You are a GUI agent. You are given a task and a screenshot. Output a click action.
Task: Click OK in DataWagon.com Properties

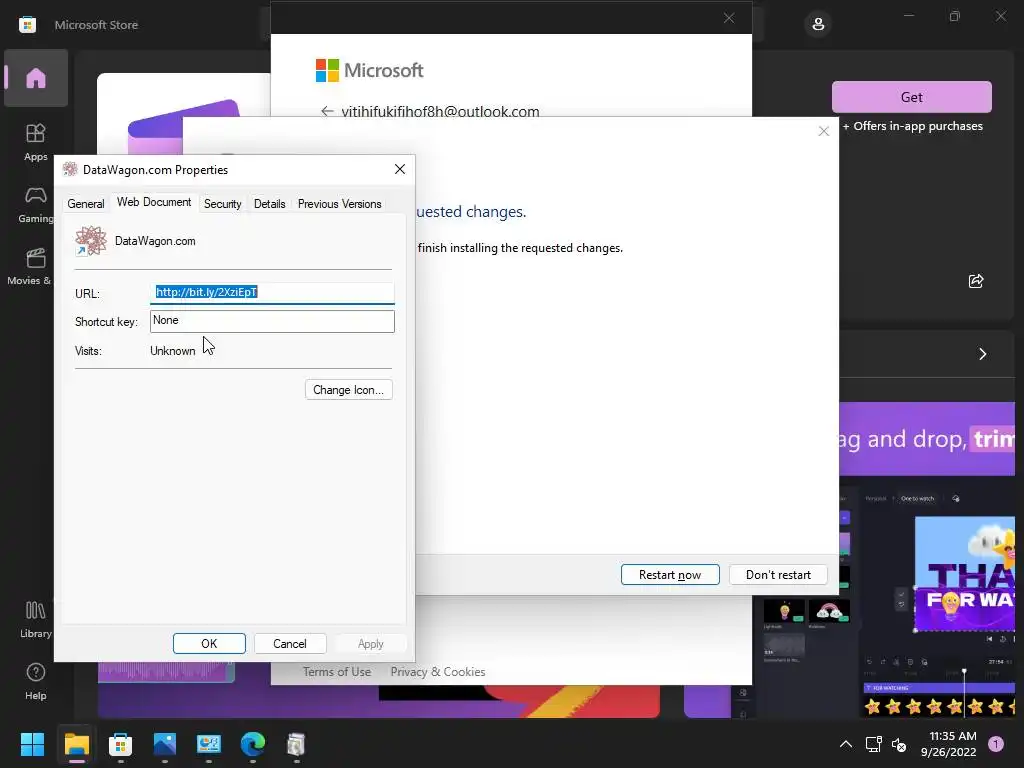(209, 643)
